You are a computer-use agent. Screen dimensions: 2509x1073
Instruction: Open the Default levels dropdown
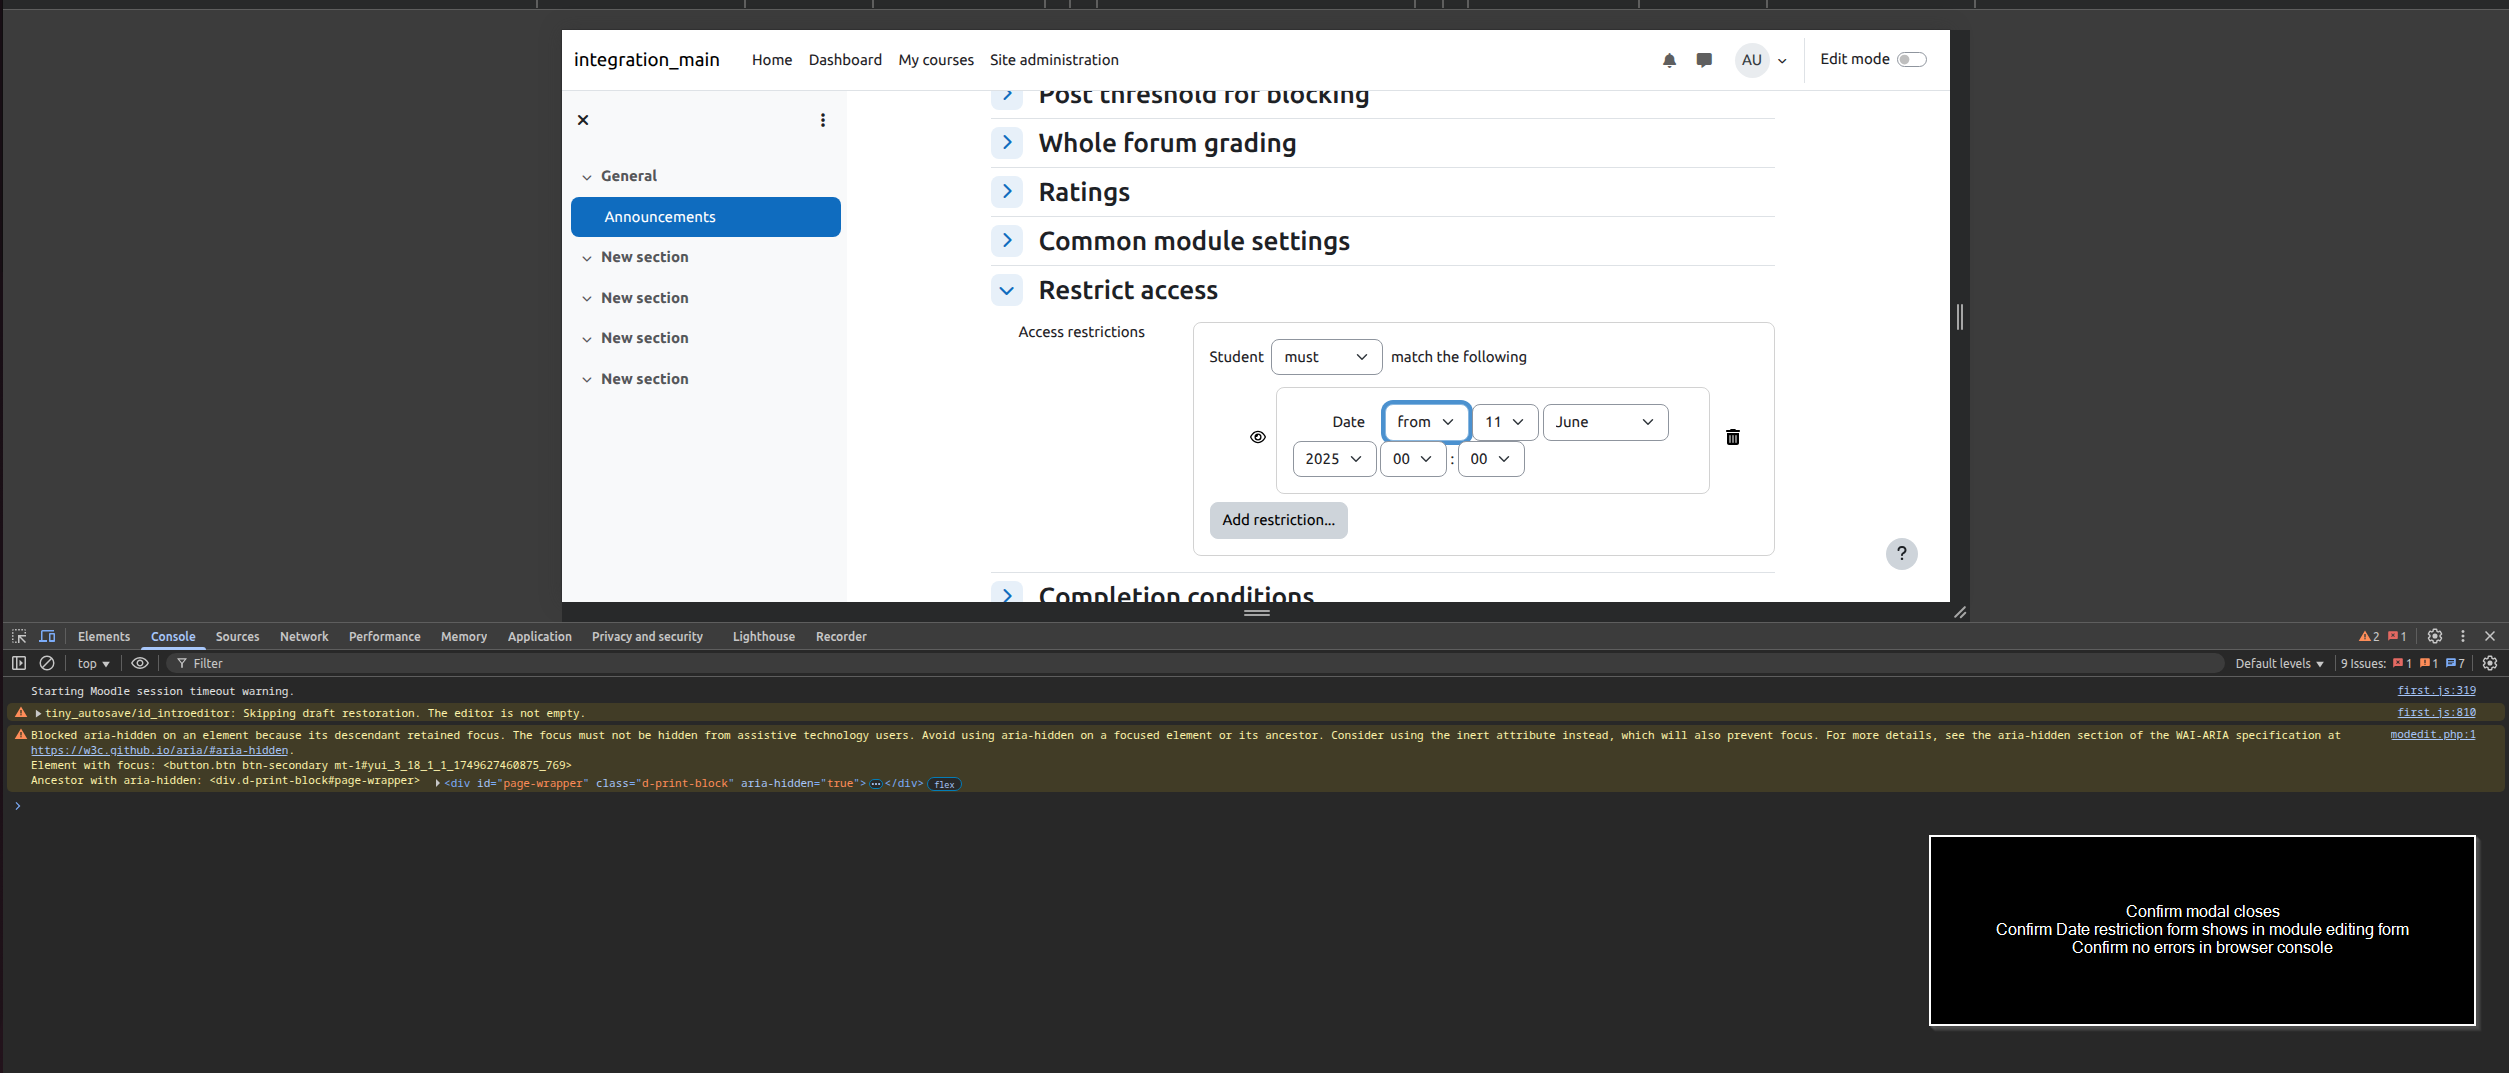(2279, 663)
